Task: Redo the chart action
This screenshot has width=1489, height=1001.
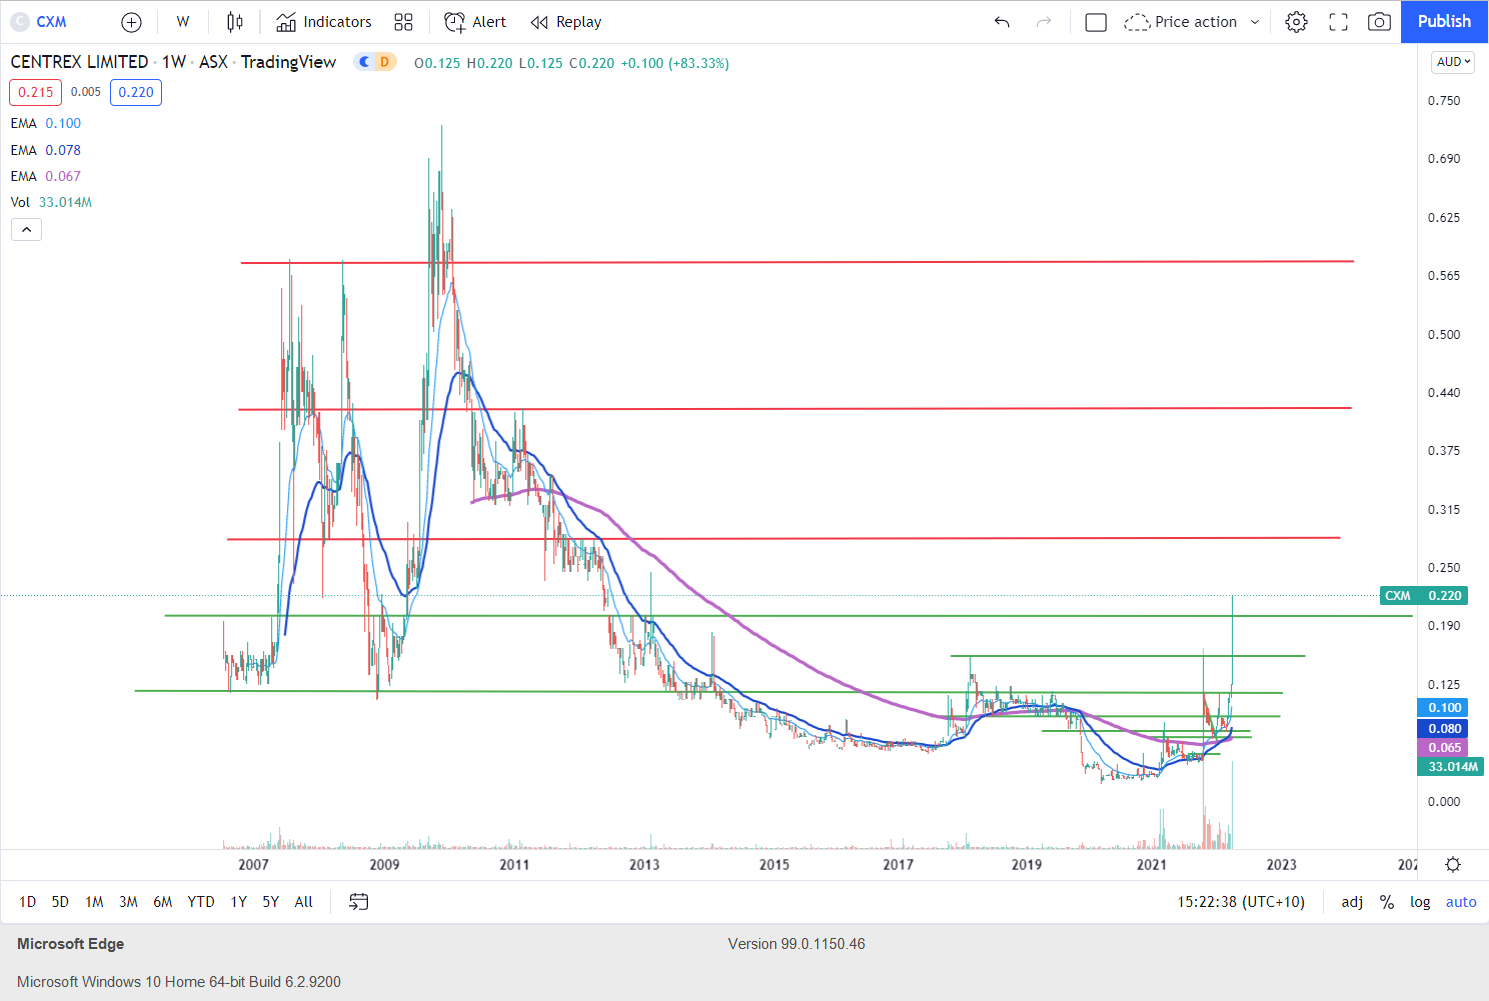Action: pyautogui.click(x=1044, y=22)
